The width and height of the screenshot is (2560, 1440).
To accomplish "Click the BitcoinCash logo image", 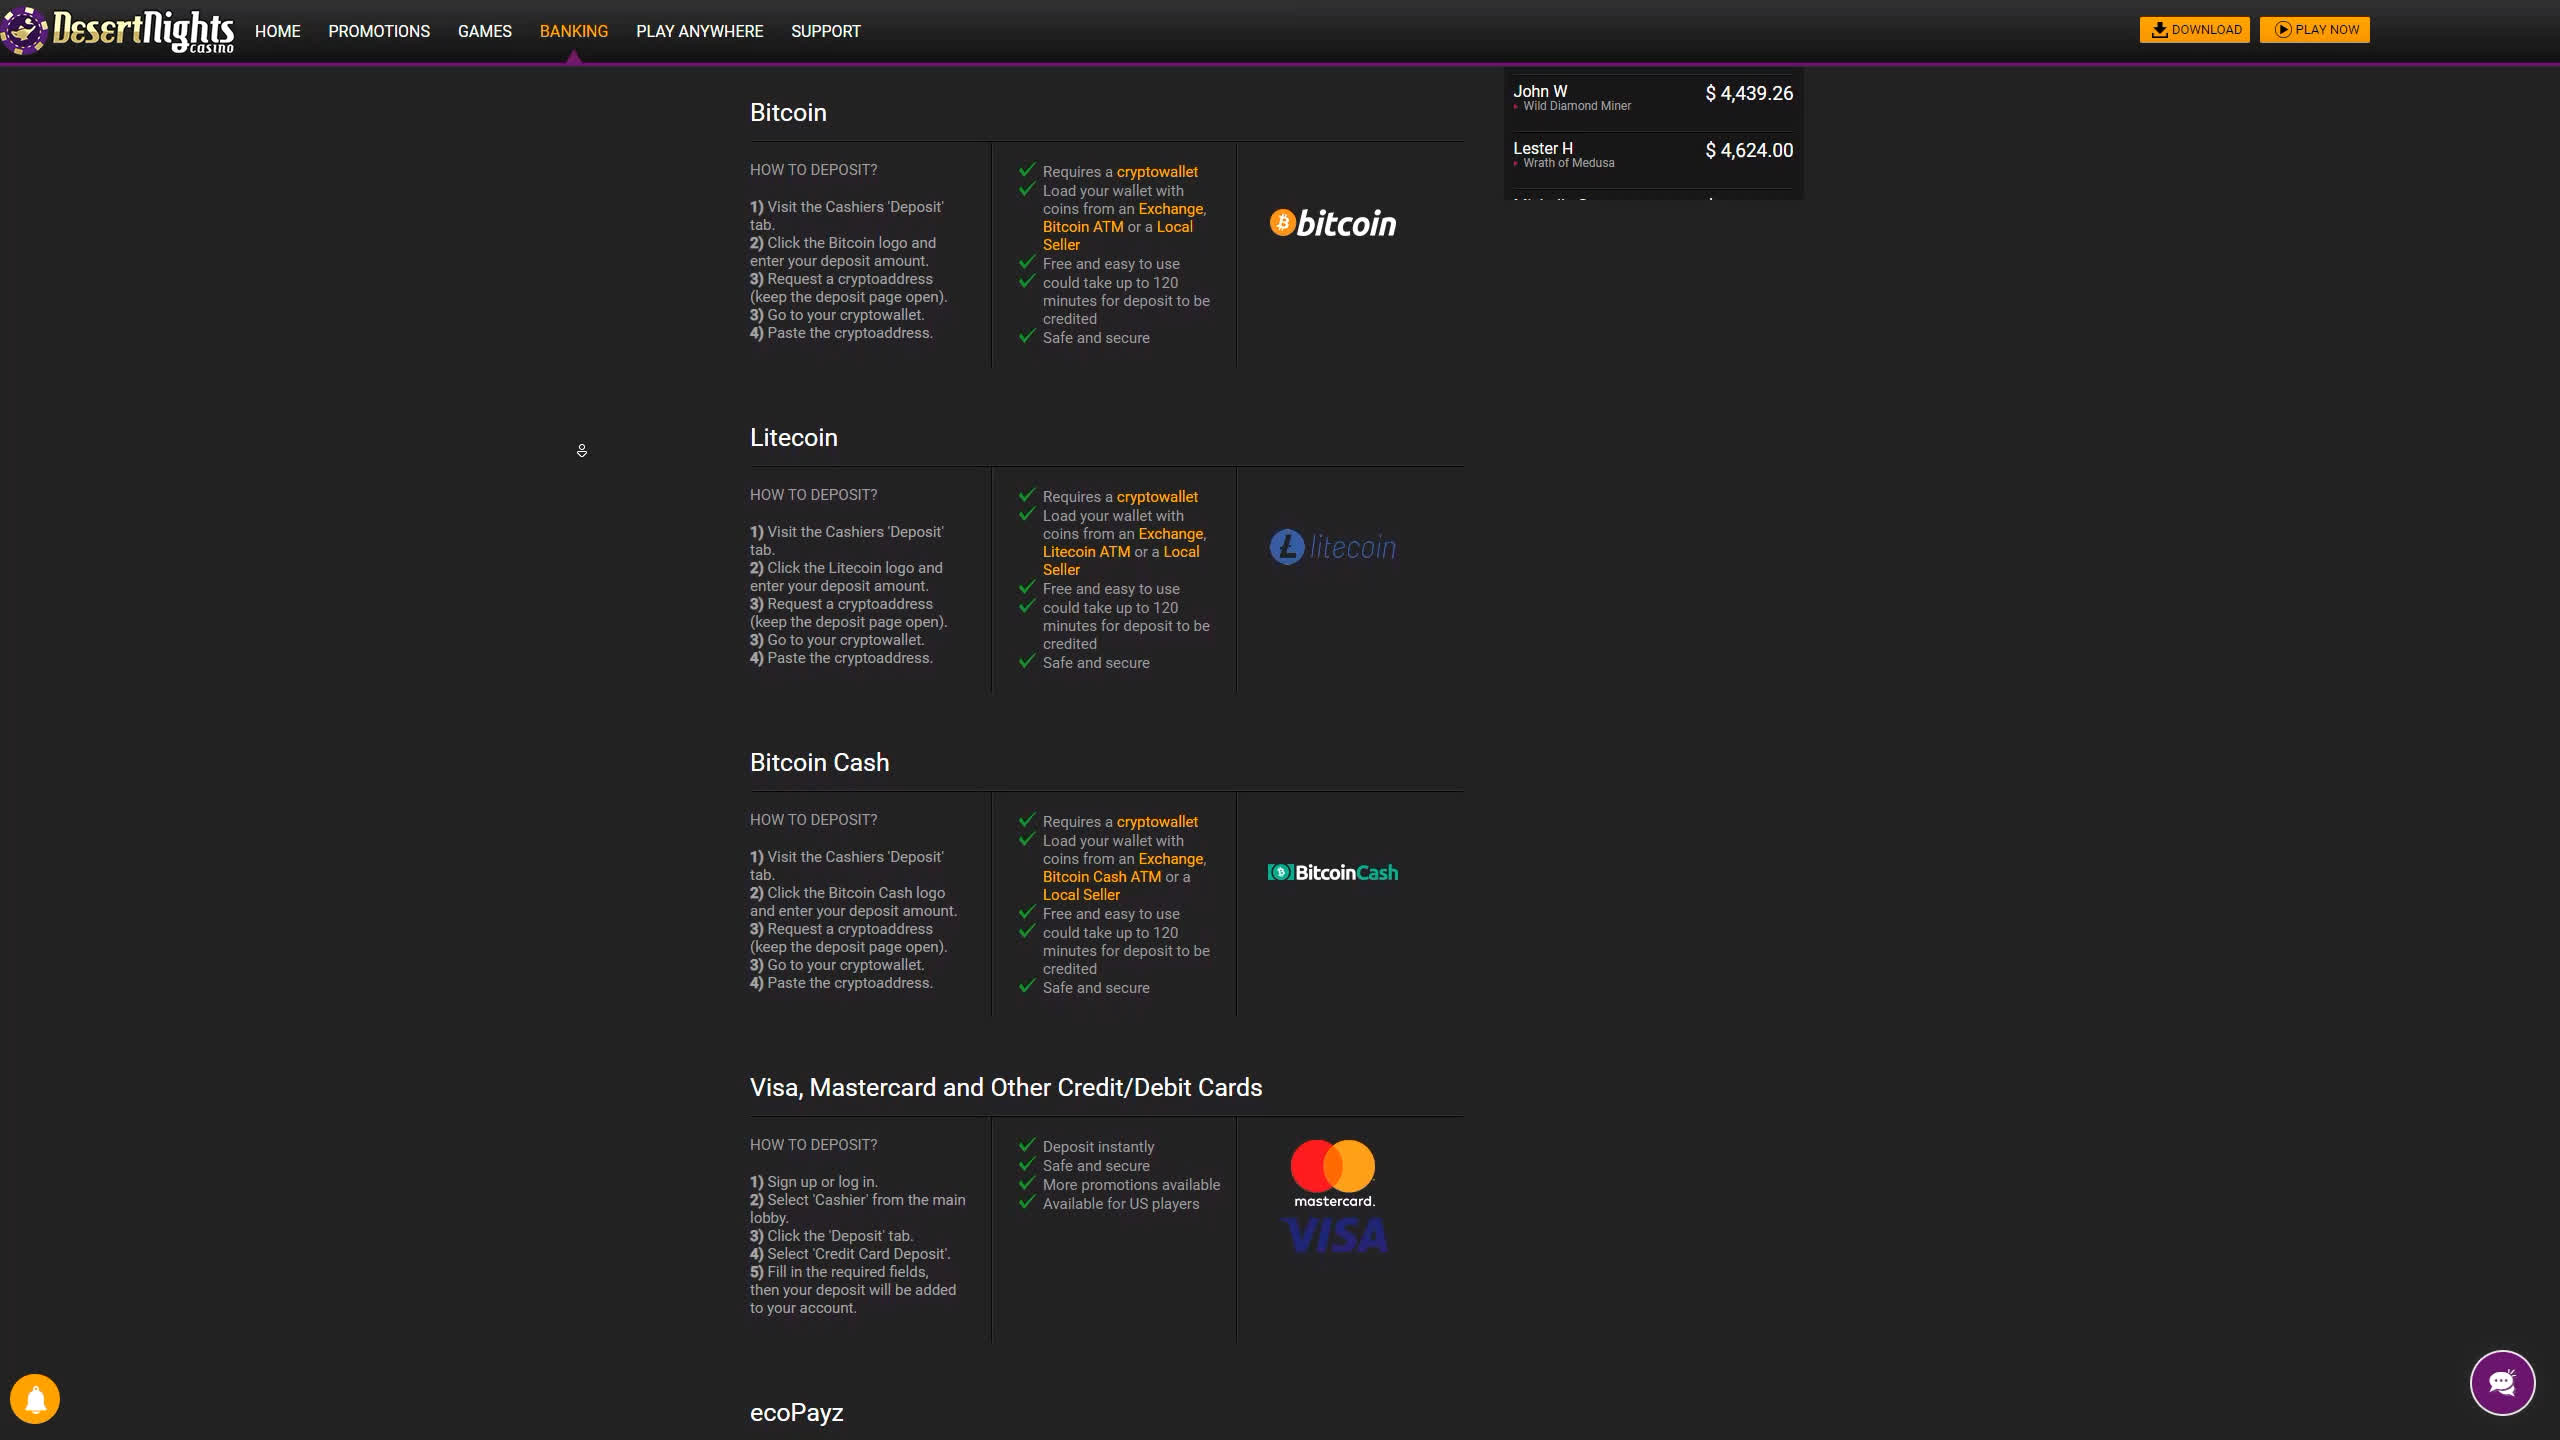I will (x=1333, y=872).
